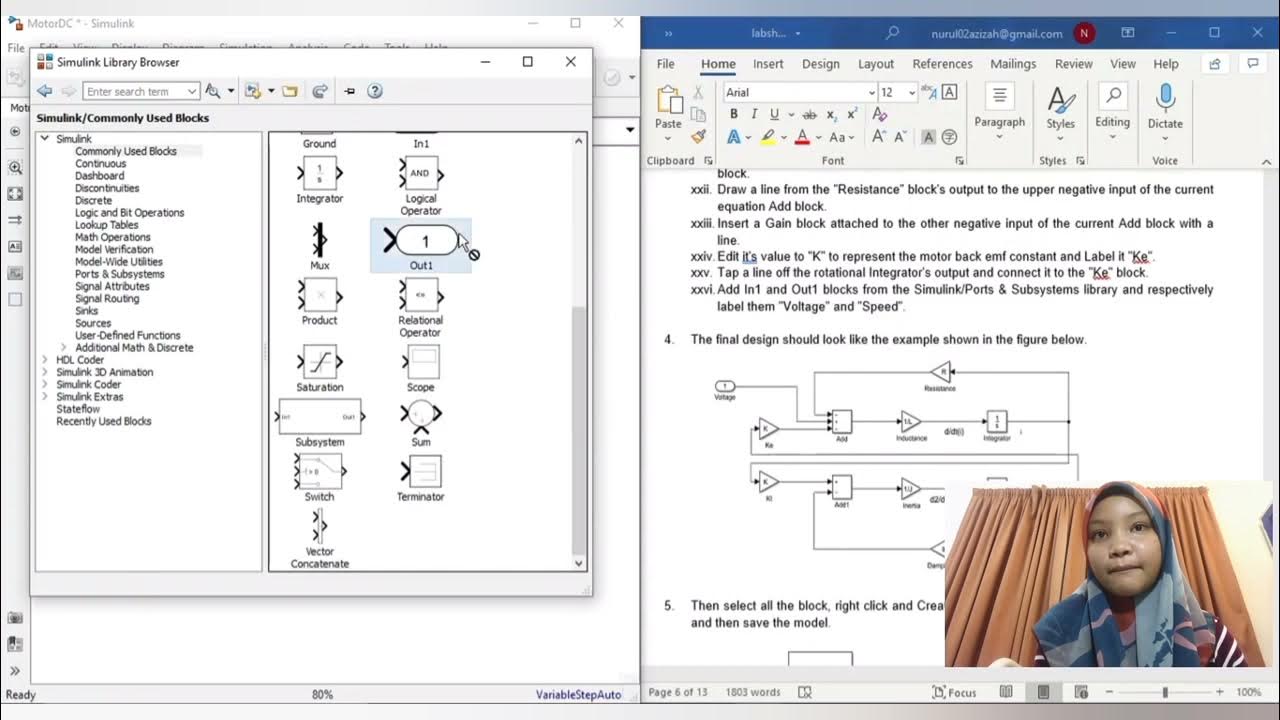Open the Design tab in Word
The width and height of the screenshot is (1280, 720).
pyautogui.click(x=820, y=63)
